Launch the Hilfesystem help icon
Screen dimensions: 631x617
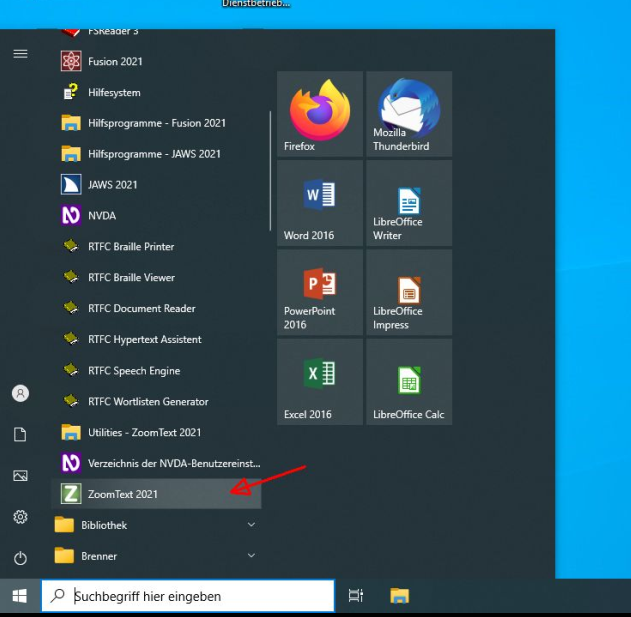[x=156, y=93]
